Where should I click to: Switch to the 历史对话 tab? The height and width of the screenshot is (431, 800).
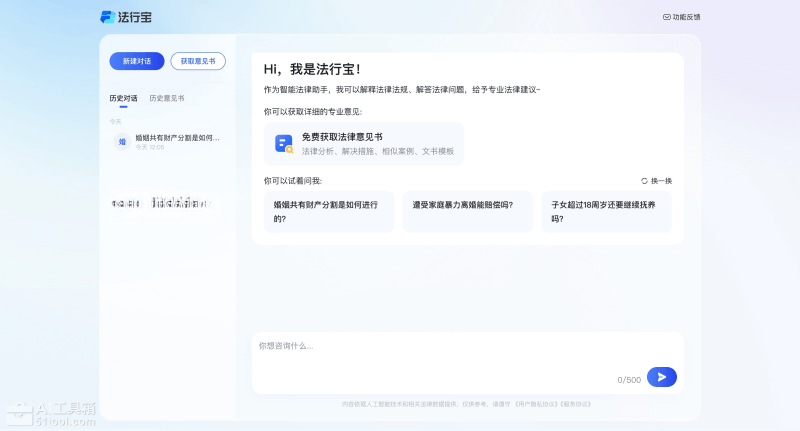(x=123, y=98)
